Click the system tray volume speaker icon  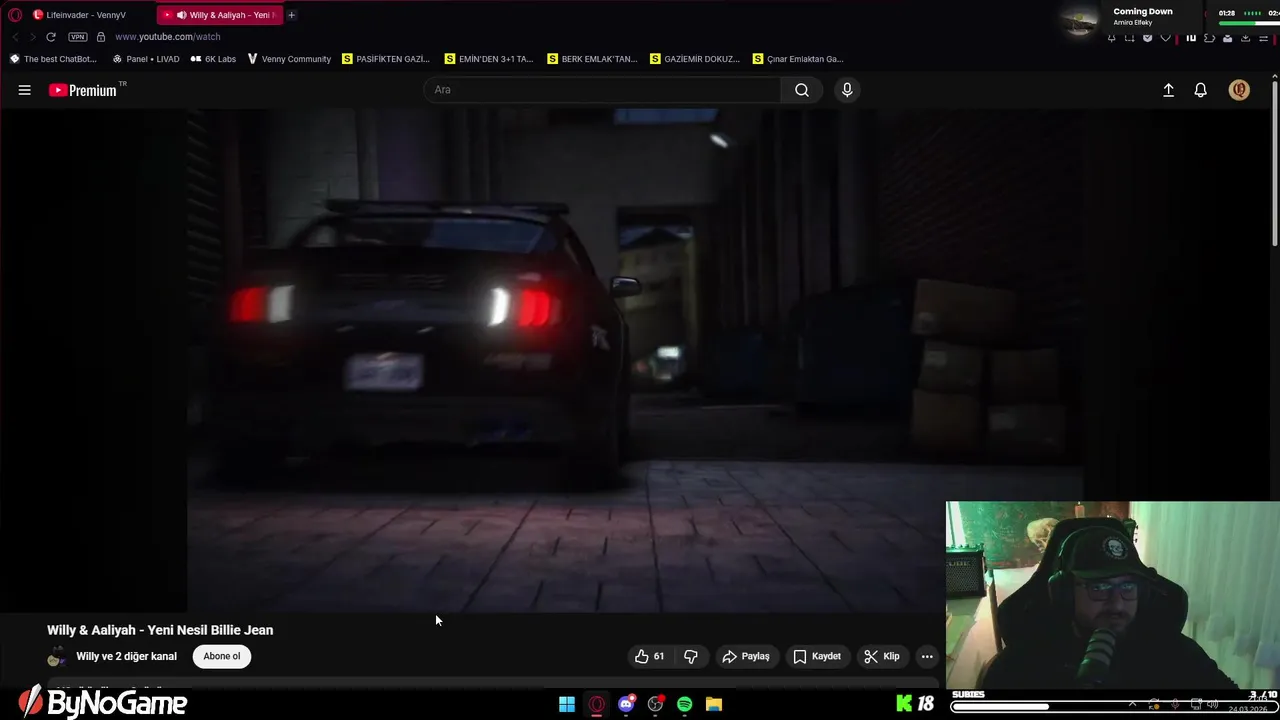click(x=1212, y=704)
